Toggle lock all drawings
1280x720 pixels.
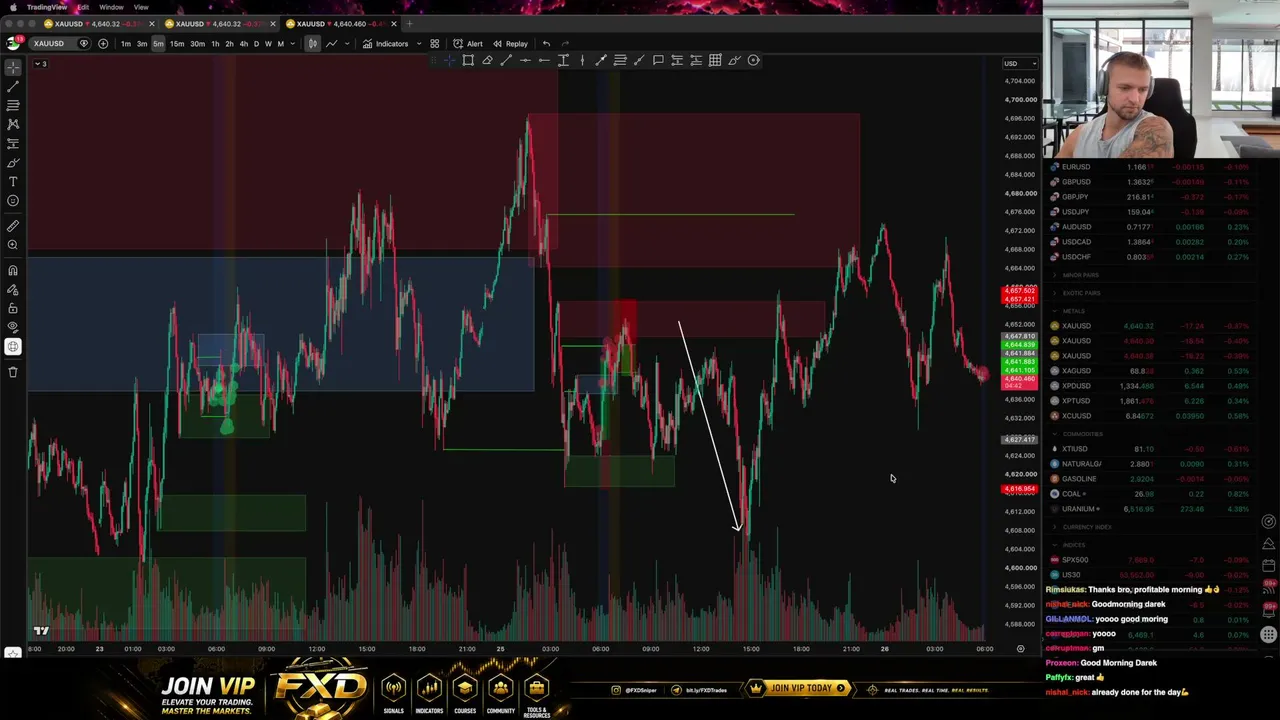(13, 308)
